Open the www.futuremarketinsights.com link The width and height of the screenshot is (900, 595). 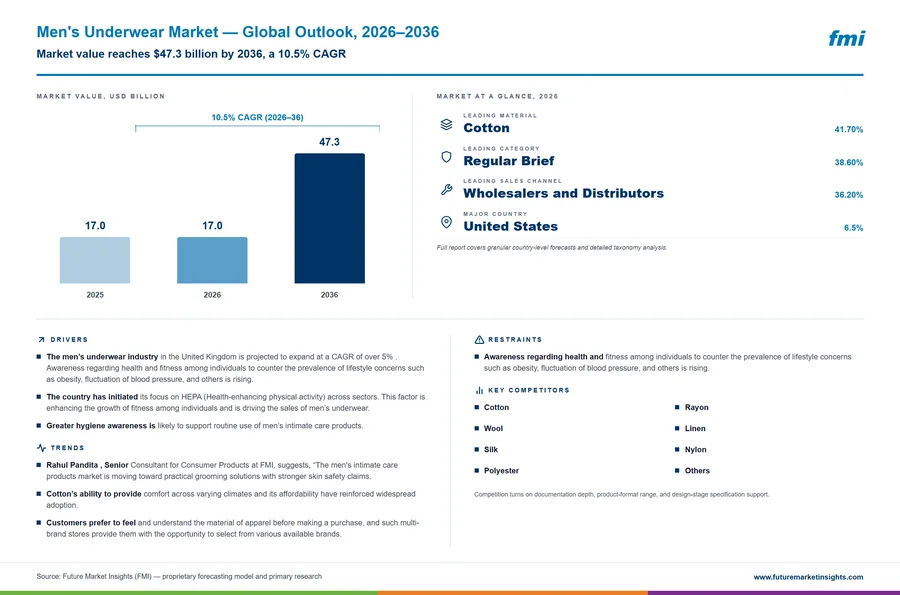[x=808, y=577]
